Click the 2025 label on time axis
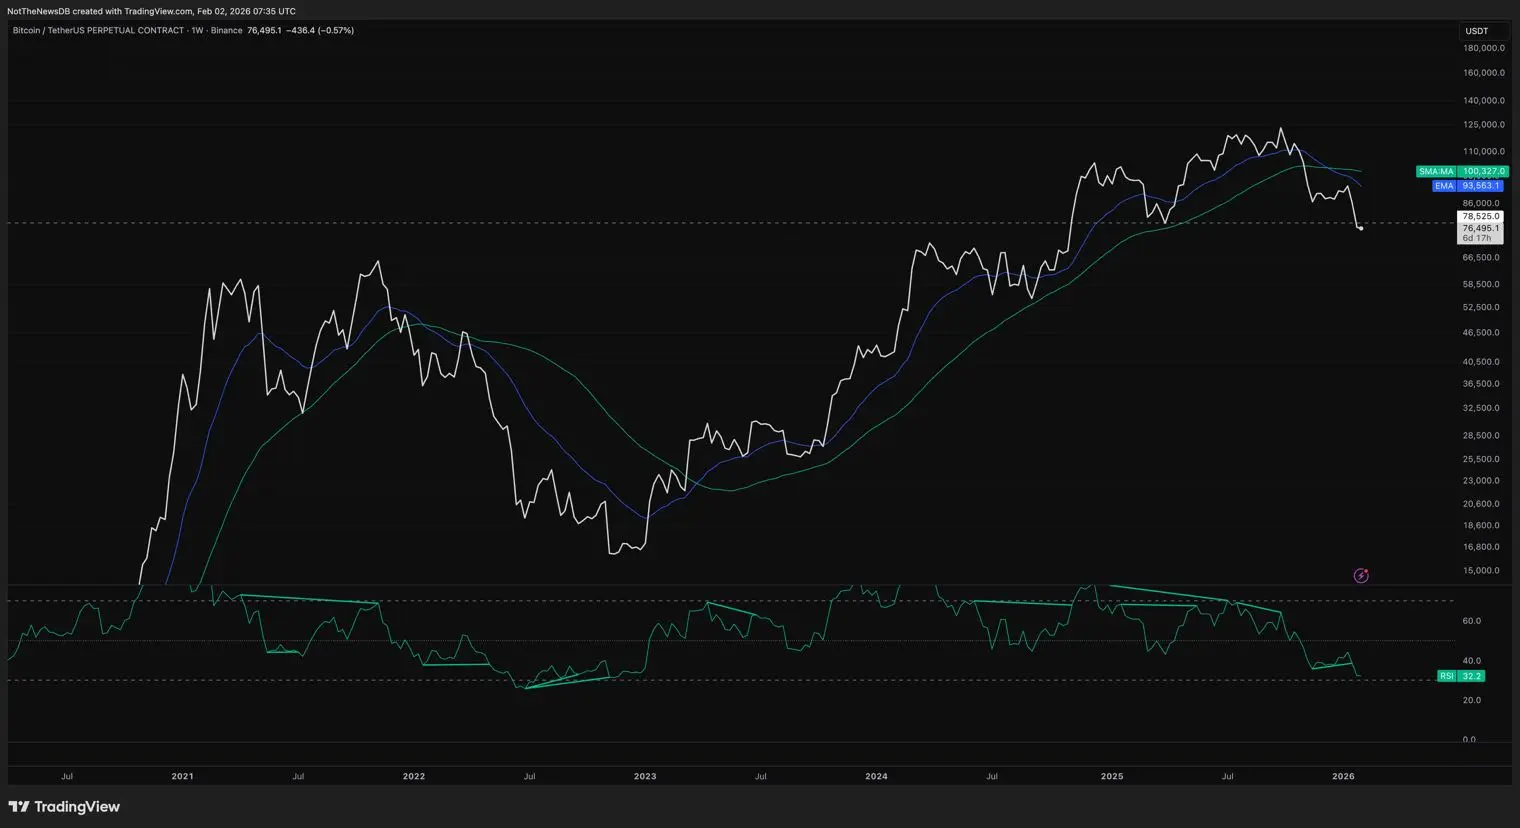This screenshot has width=1520, height=828. tap(1112, 776)
